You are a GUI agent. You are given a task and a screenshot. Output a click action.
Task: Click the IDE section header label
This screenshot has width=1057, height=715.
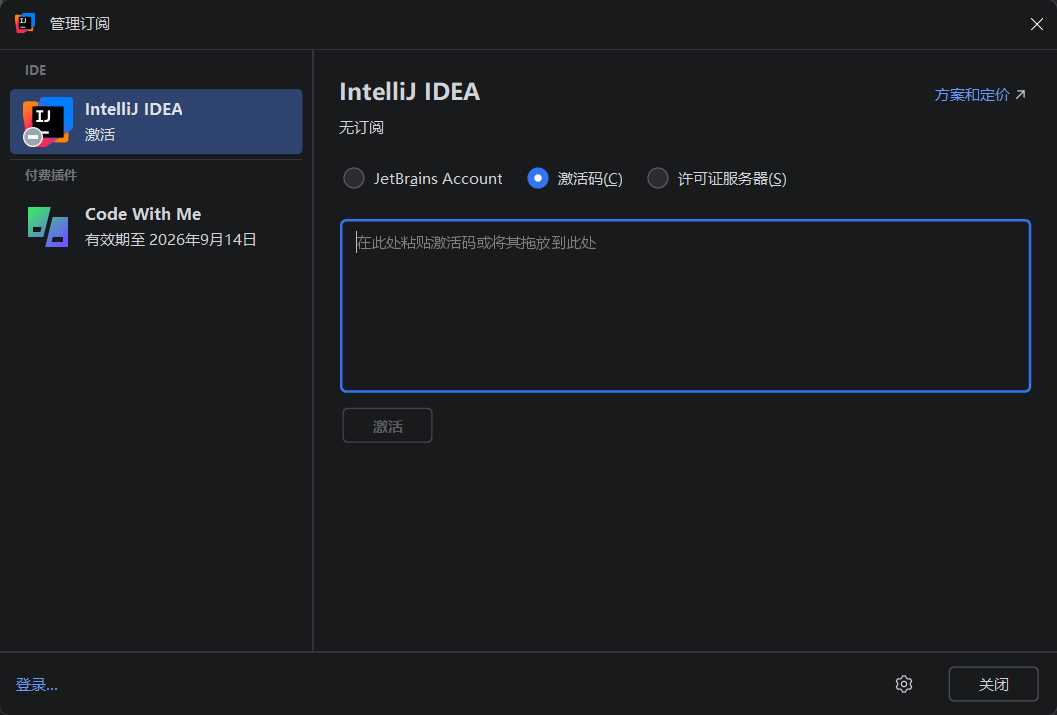pyautogui.click(x=36, y=70)
